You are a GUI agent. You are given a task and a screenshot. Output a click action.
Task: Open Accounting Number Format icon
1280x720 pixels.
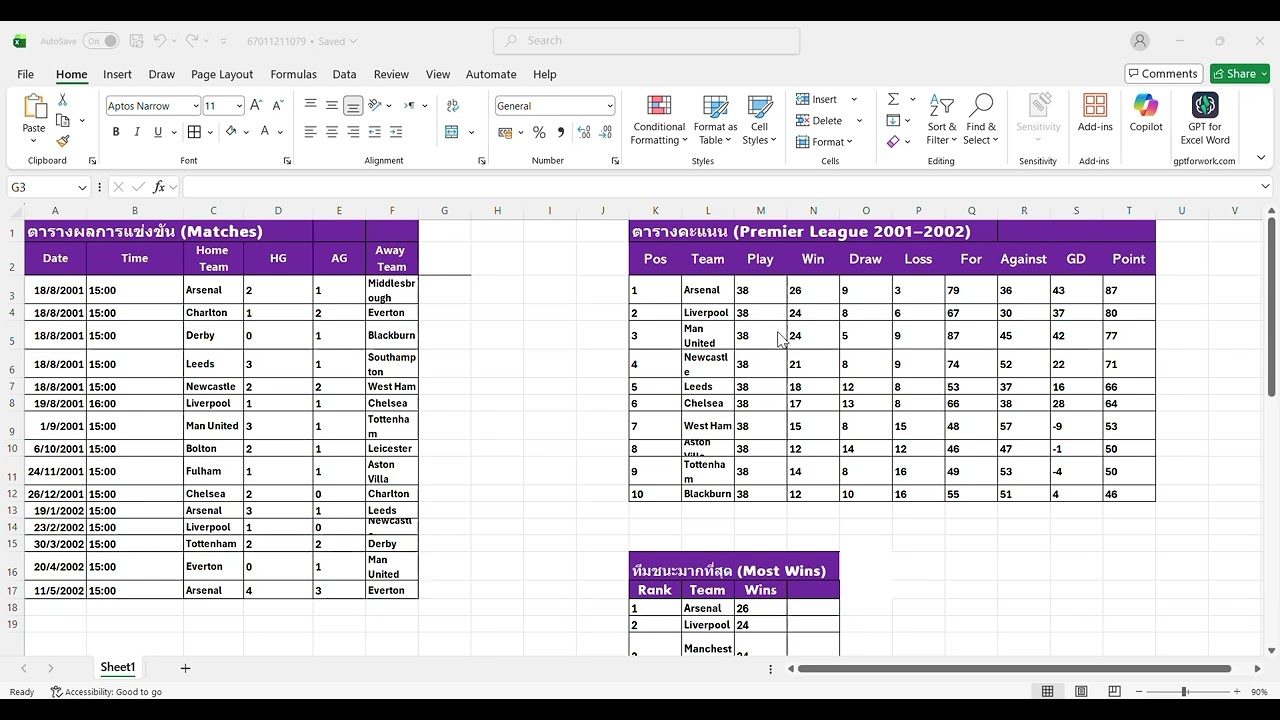pos(504,132)
